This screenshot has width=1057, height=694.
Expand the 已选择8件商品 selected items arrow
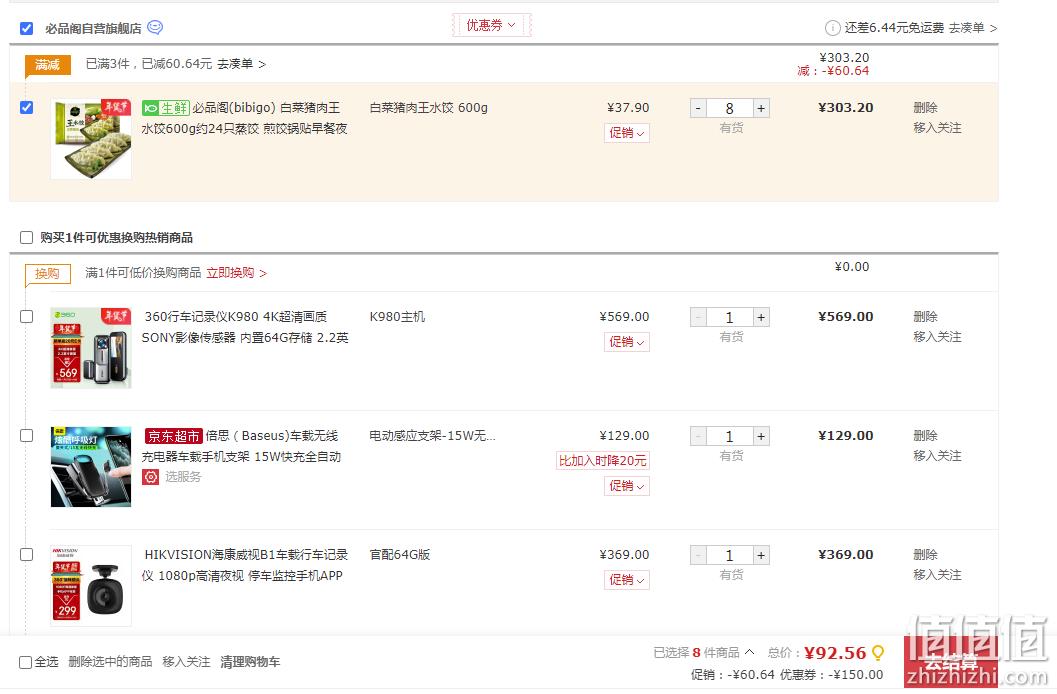pos(750,652)
